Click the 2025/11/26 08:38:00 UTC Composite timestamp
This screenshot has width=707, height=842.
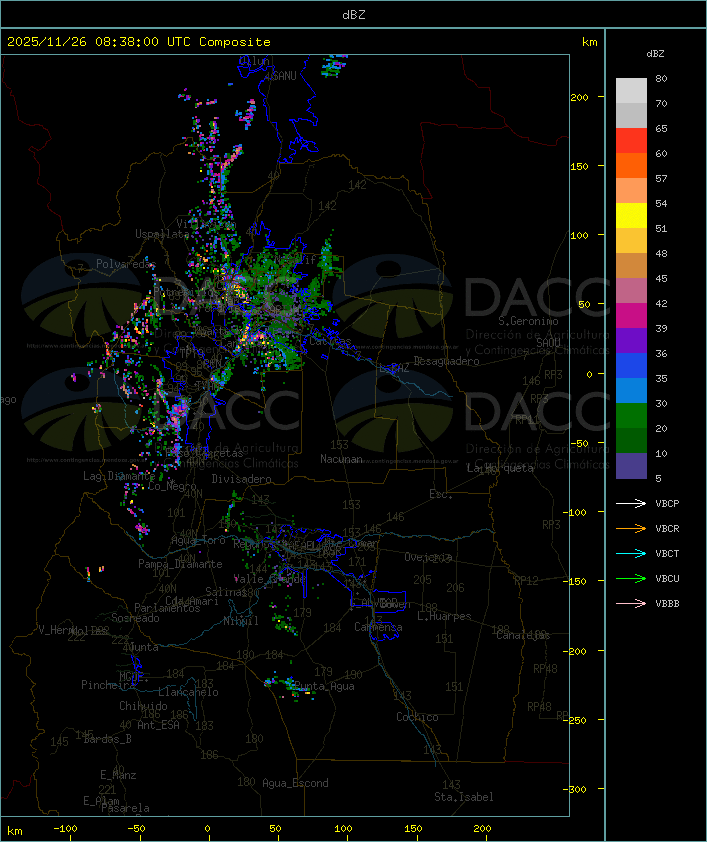pyautogui.click(x=139, y=42)
